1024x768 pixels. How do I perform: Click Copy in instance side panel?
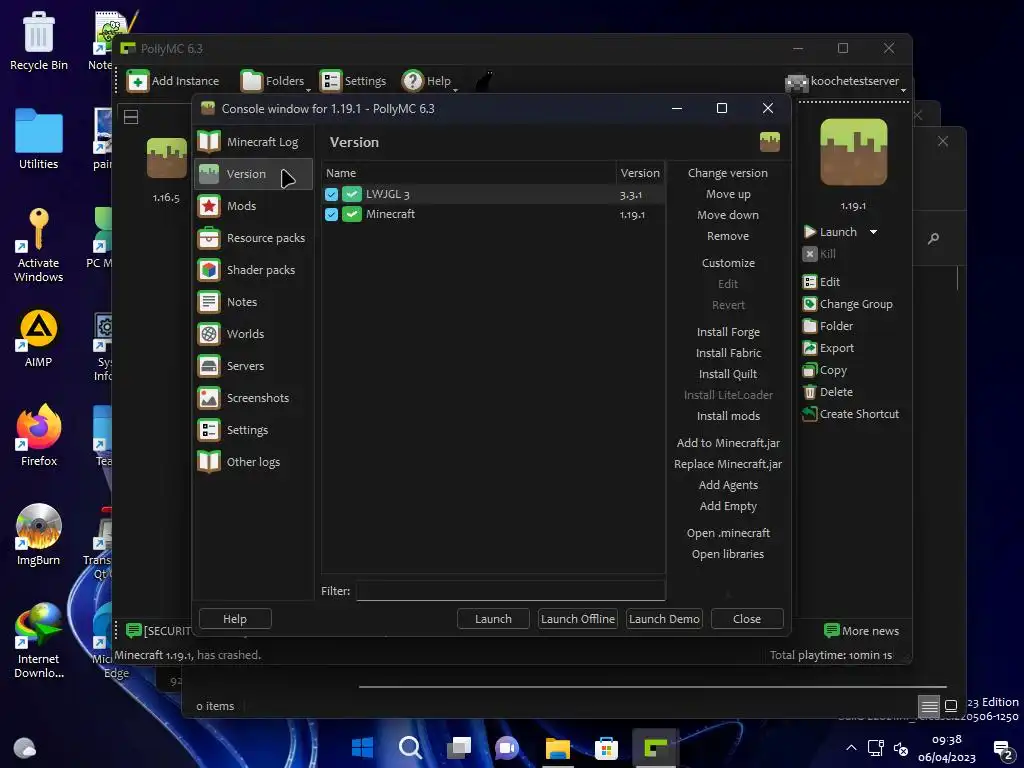click(825, 370)
